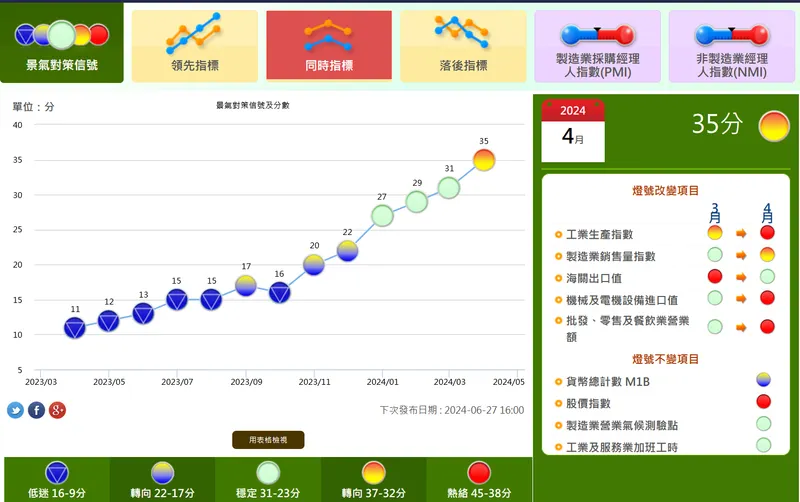Select the chart data point labeled 17
This screenshot has width=800, height=502.
click(246, 286)
